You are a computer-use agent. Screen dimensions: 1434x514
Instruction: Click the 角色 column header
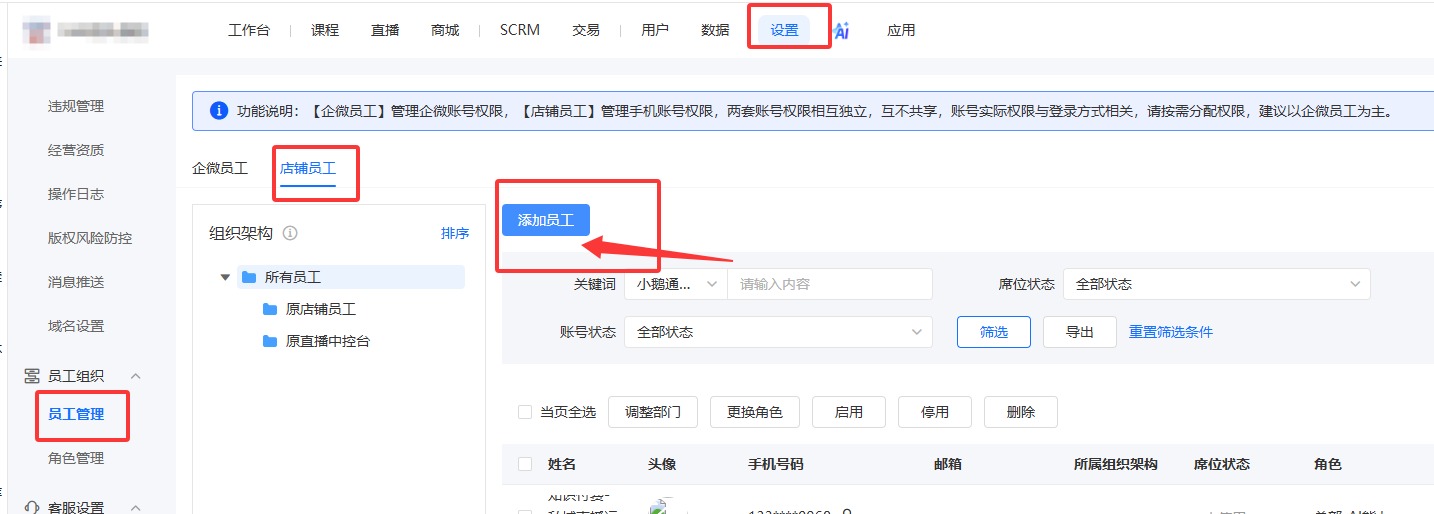tap(1328, 464)
